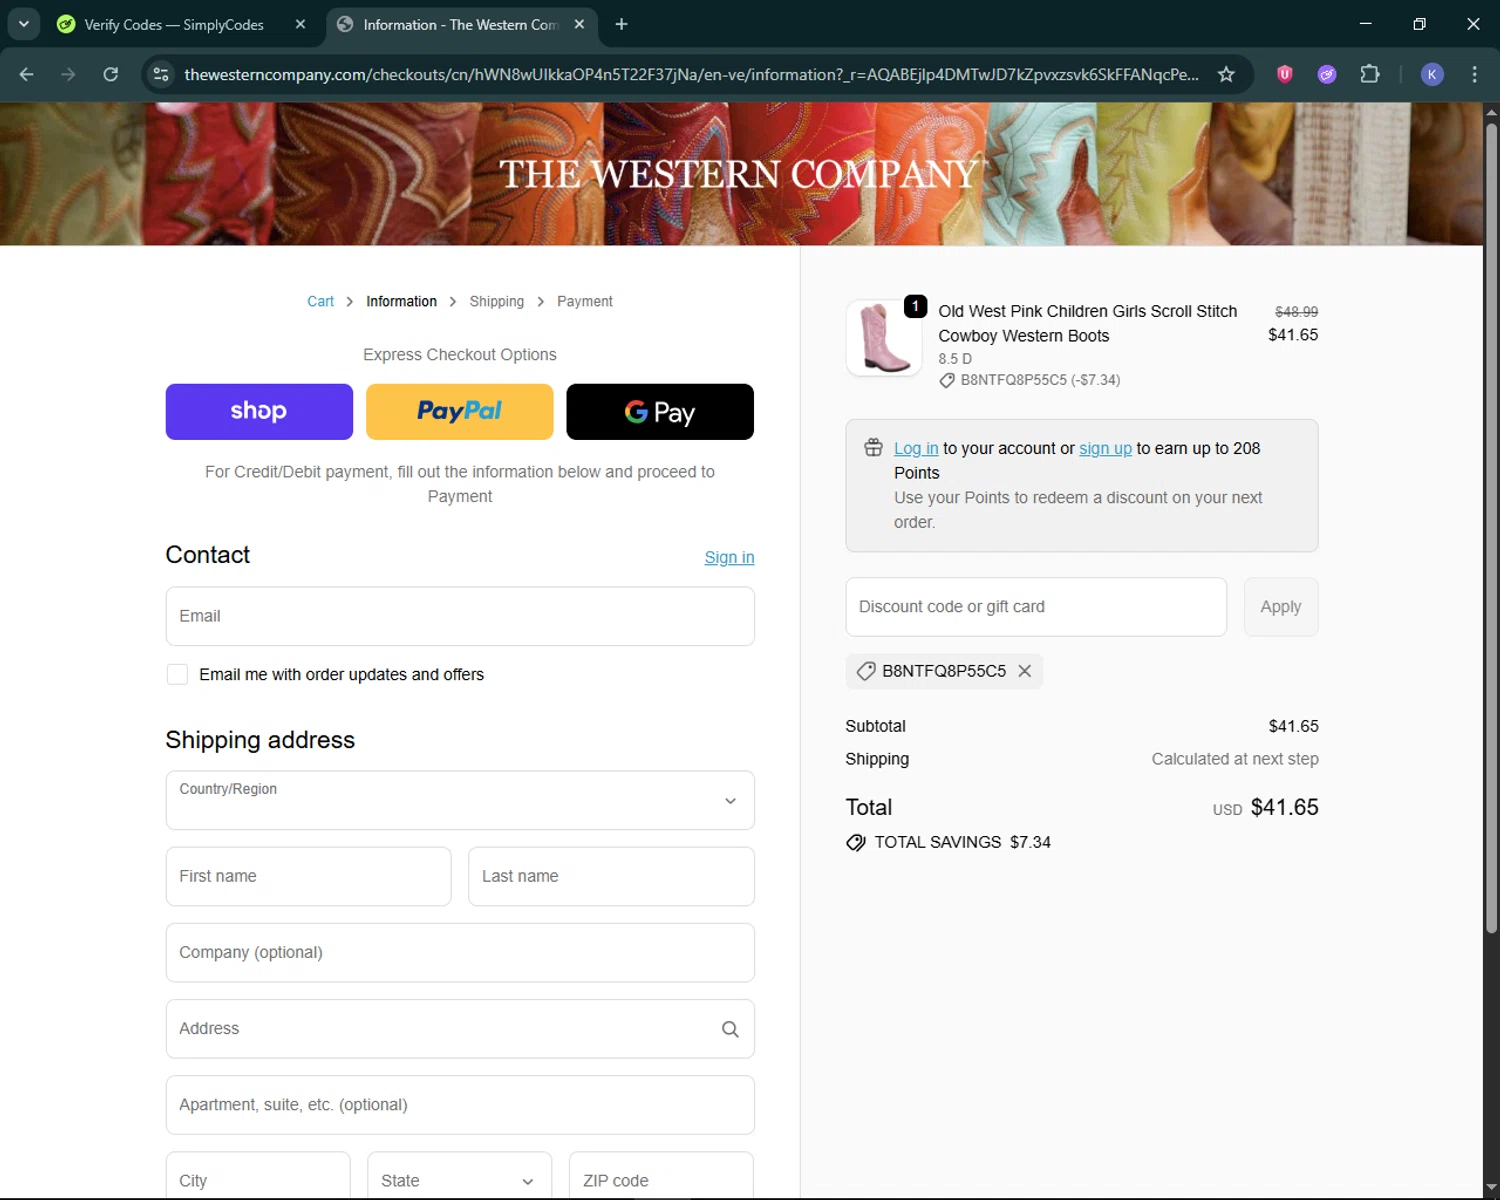
Task: Minimize the browser window
Action: tap(1366, 24)
